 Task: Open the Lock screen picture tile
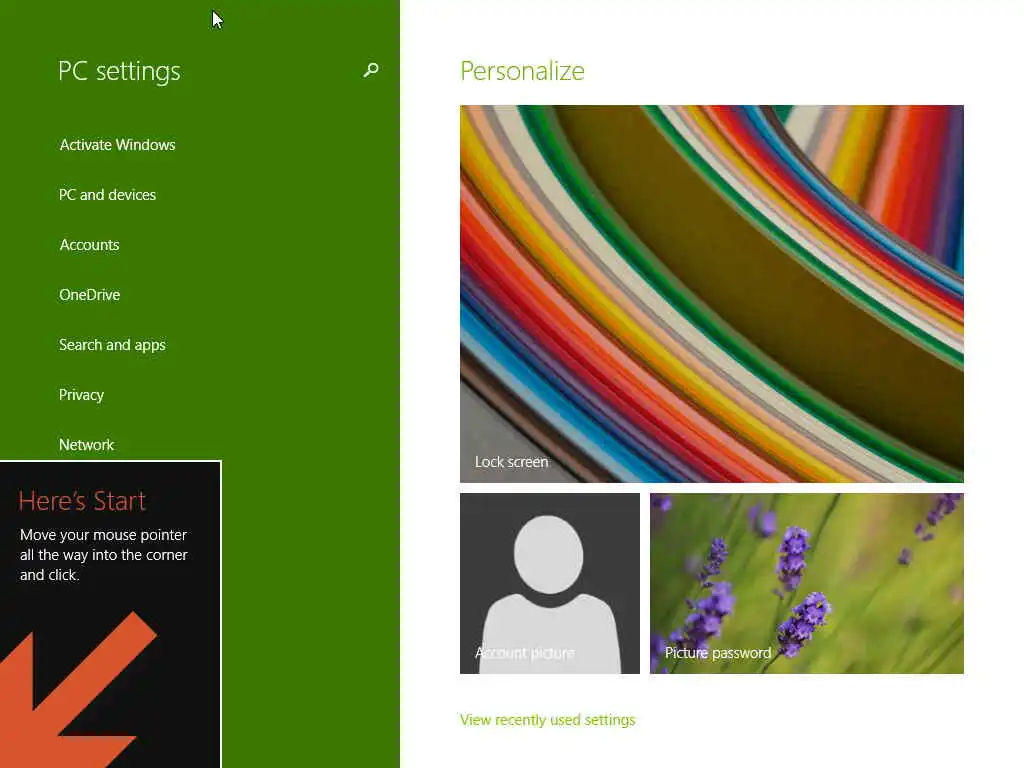(711, 294)
